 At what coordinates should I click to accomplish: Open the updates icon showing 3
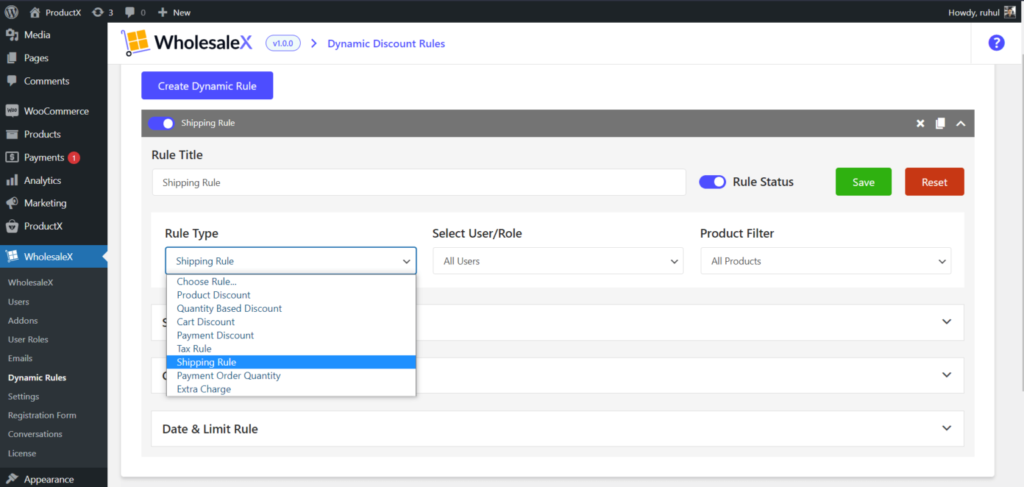click(98, 12)
